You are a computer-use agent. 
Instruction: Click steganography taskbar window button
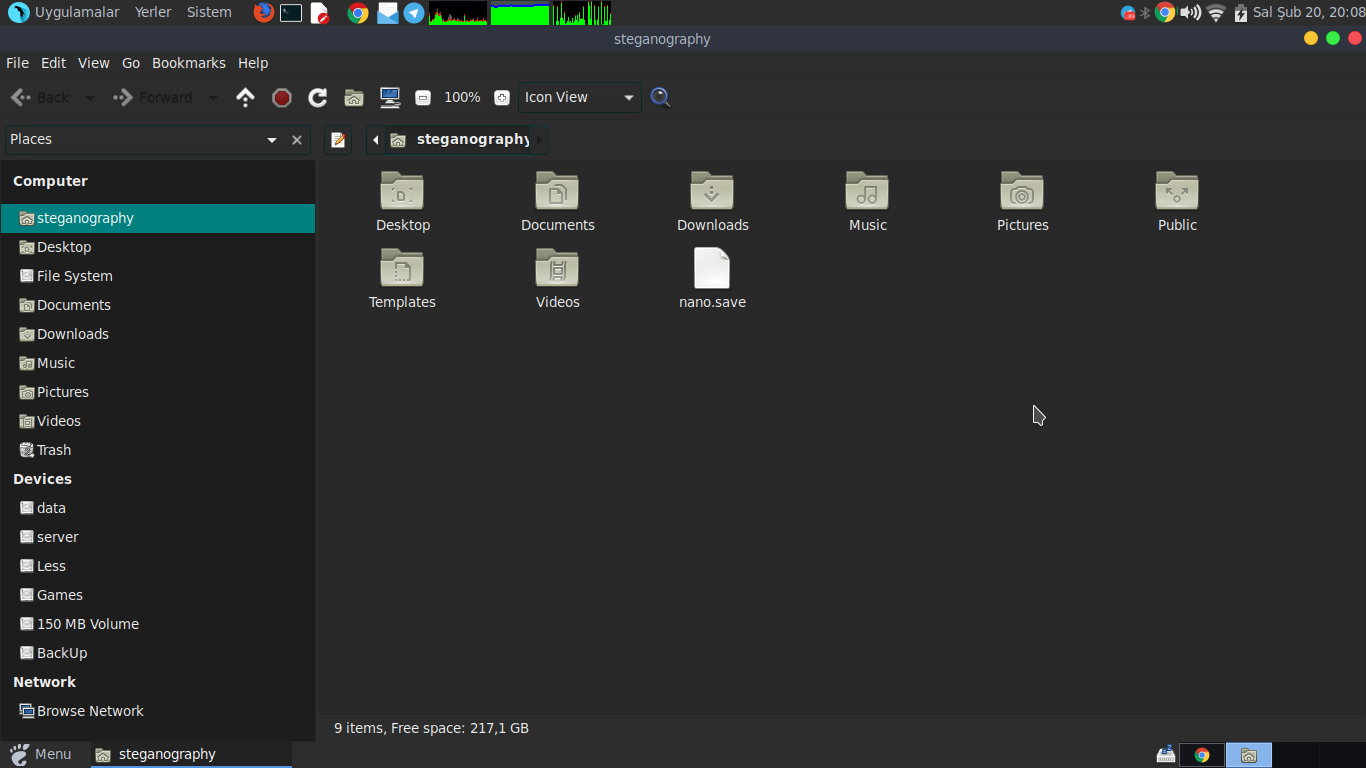point(191,754)
